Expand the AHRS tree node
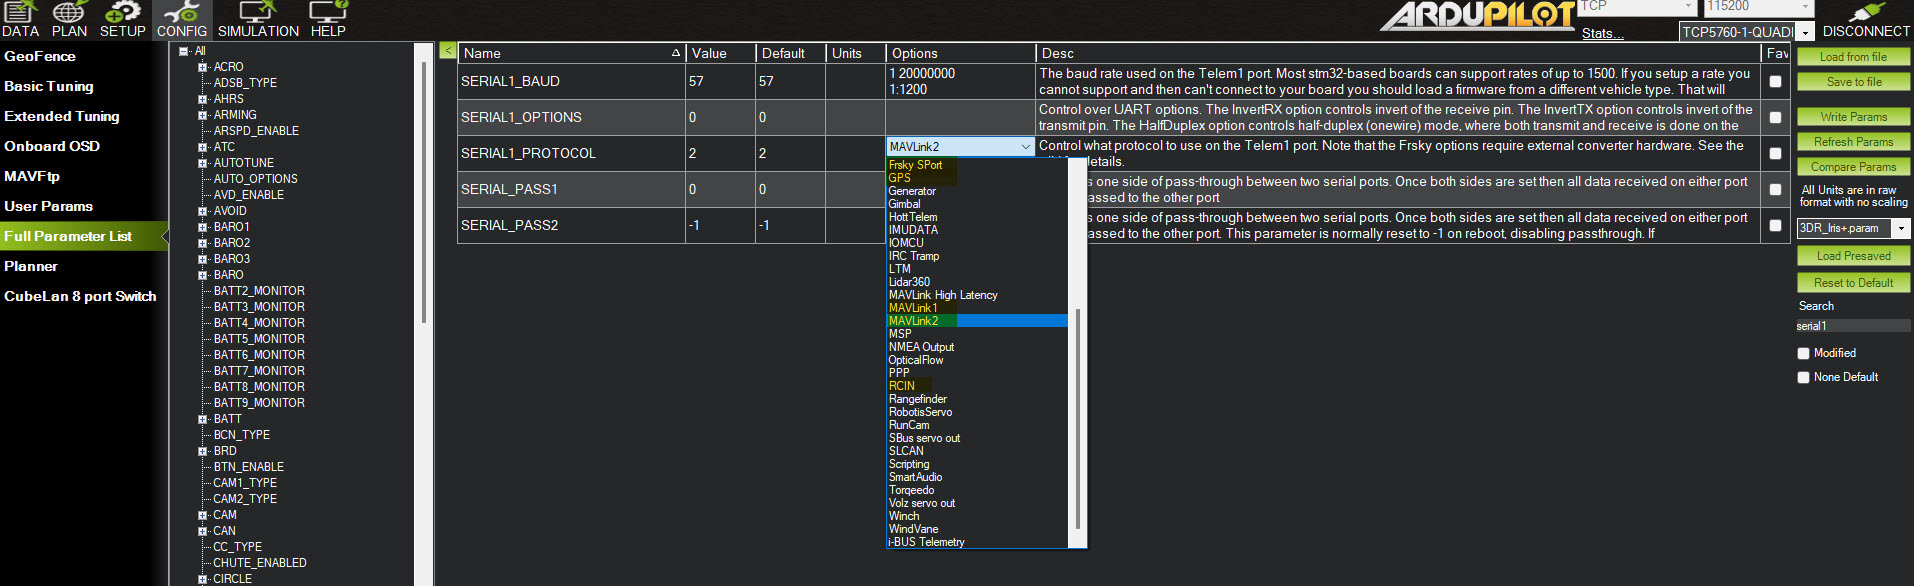This screenshot has width=1914, height=586. 203,99
